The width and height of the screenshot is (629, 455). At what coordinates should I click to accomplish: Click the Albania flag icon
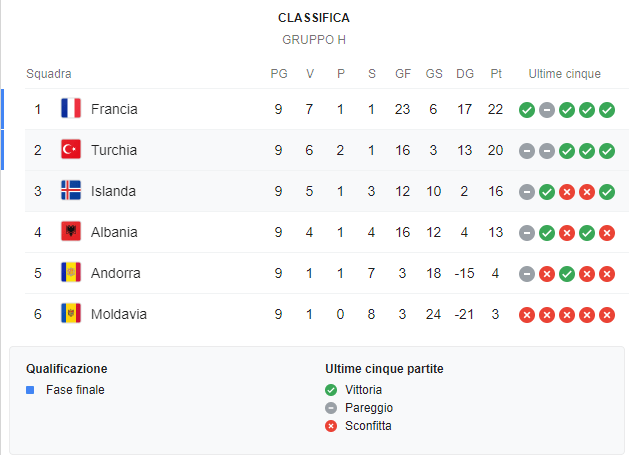[71, 232]
